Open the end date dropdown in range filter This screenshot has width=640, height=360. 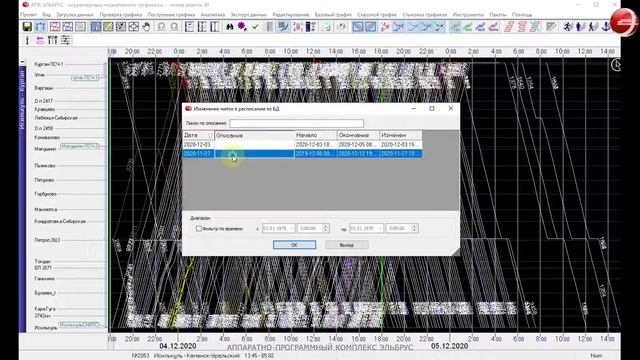(380, 229)
